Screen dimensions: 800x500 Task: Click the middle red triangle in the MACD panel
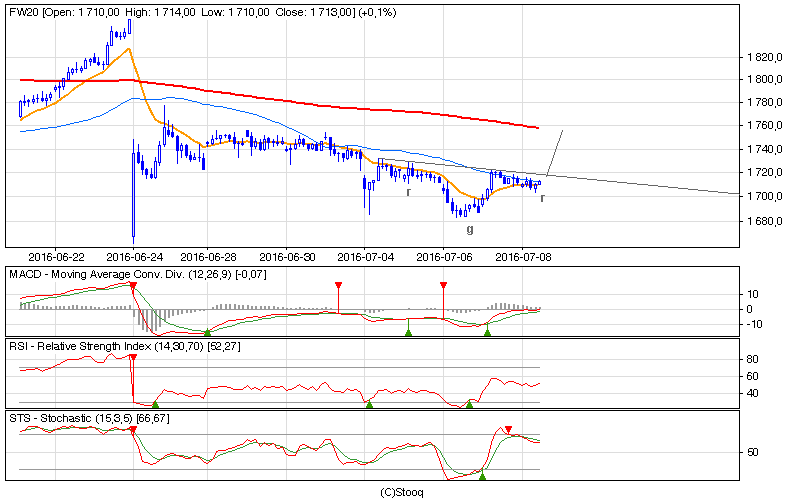[x=339, y=285]
